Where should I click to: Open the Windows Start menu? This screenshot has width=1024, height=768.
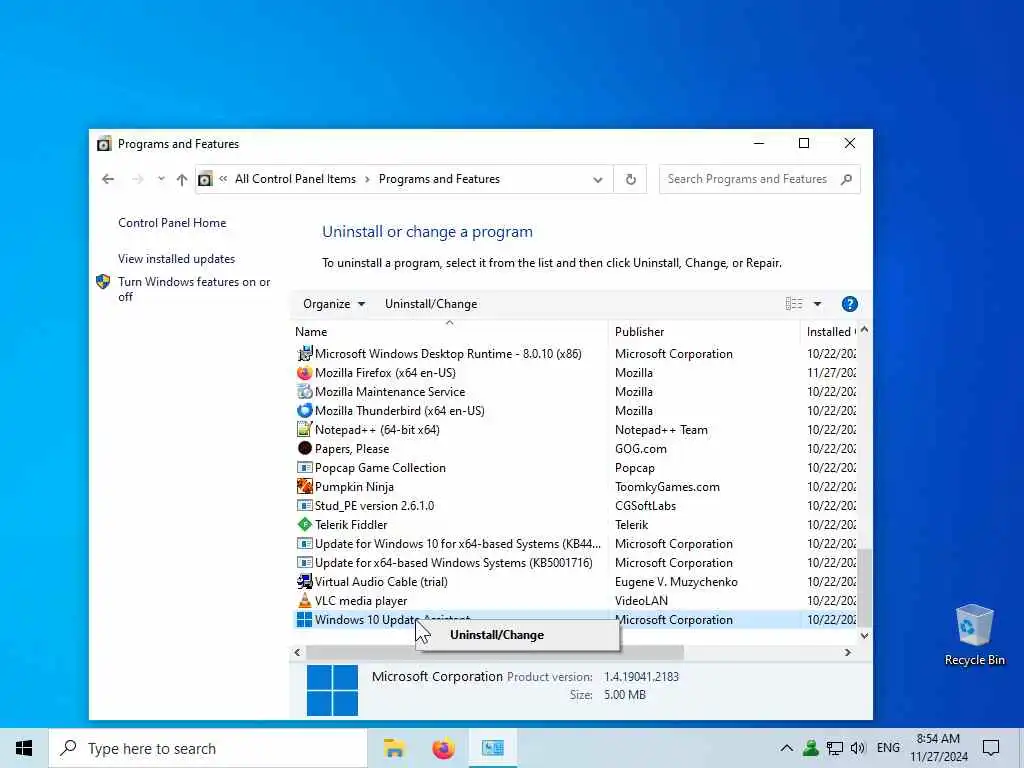pos(24,748)
